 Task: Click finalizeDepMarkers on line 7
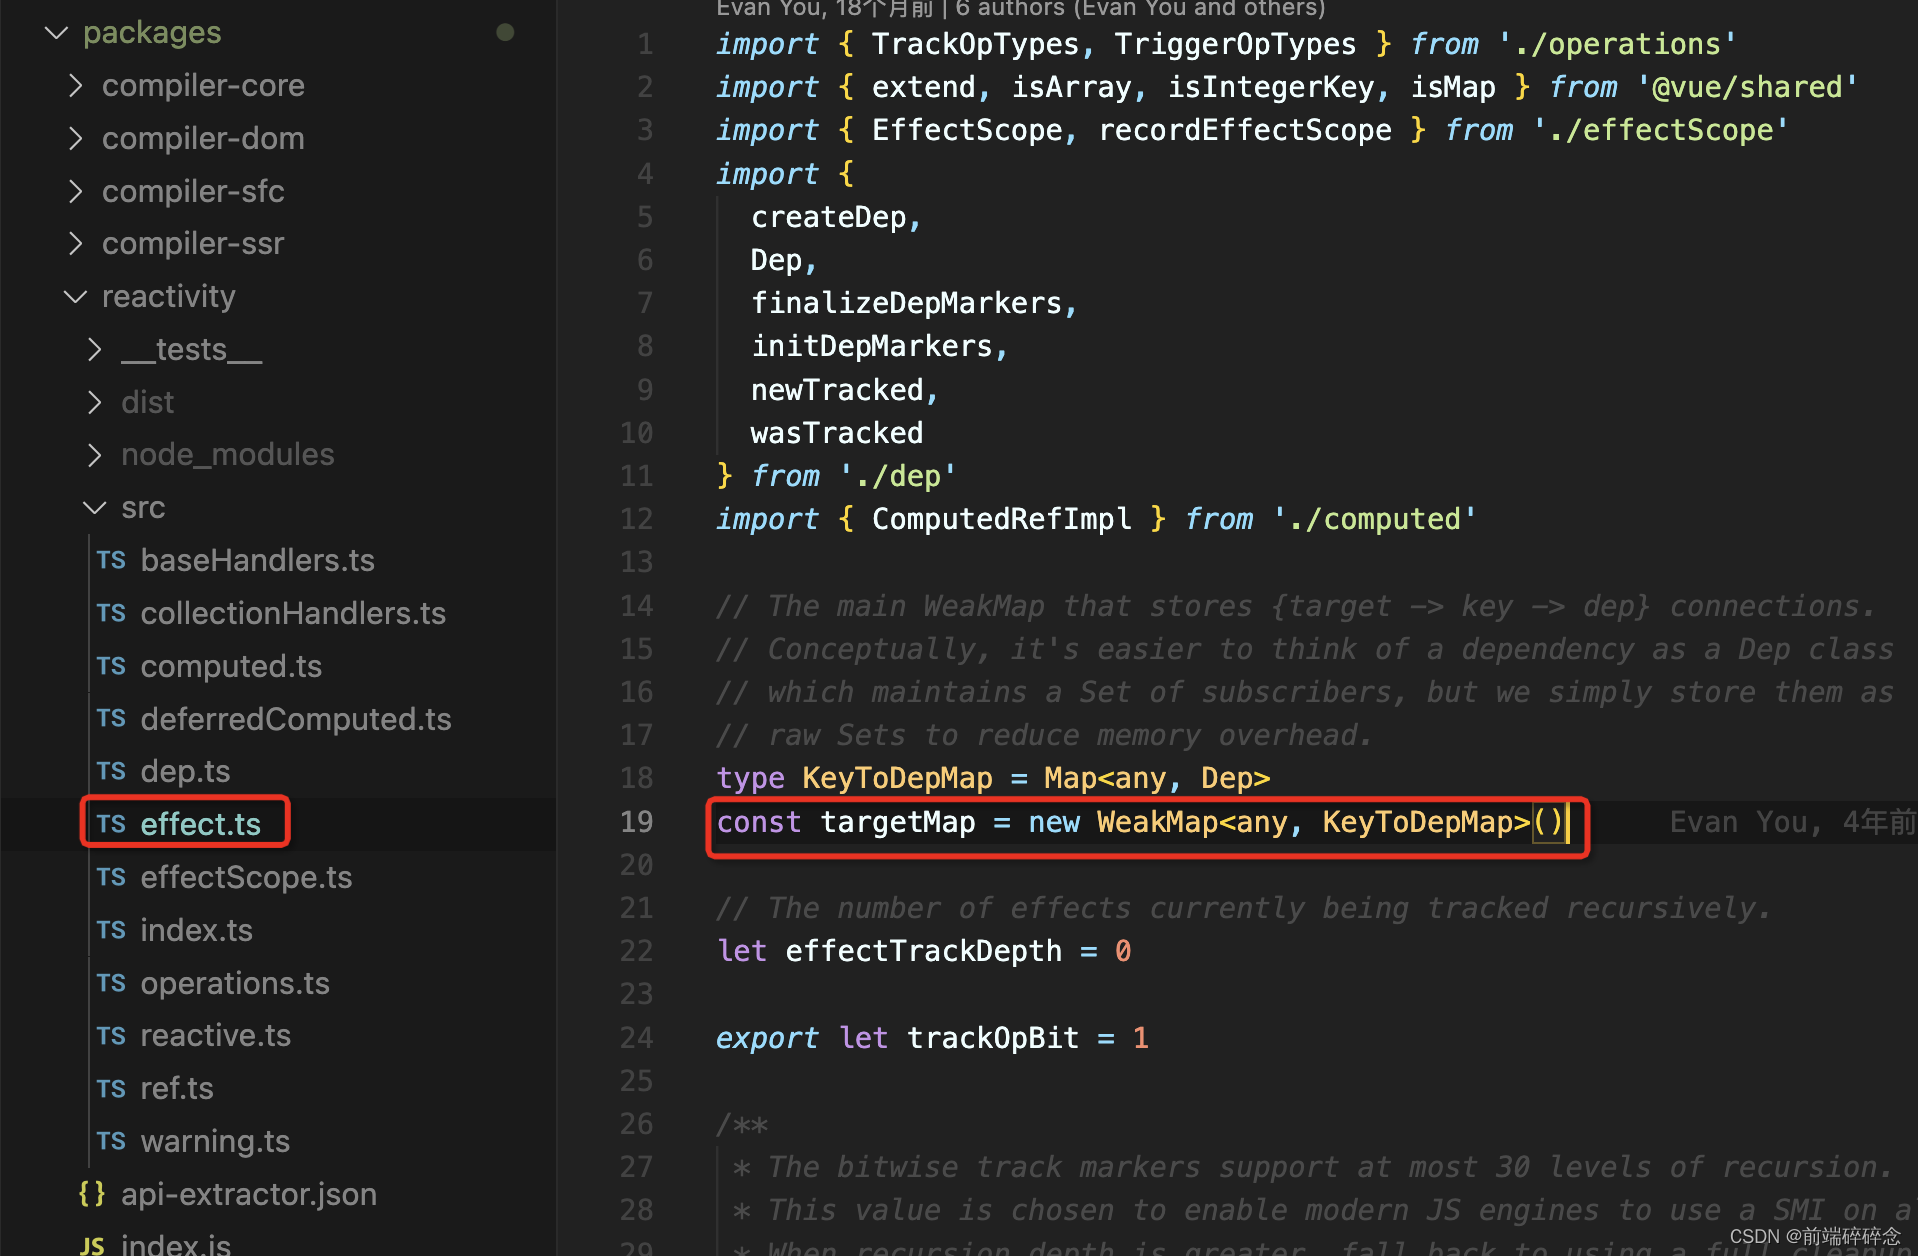906,303
